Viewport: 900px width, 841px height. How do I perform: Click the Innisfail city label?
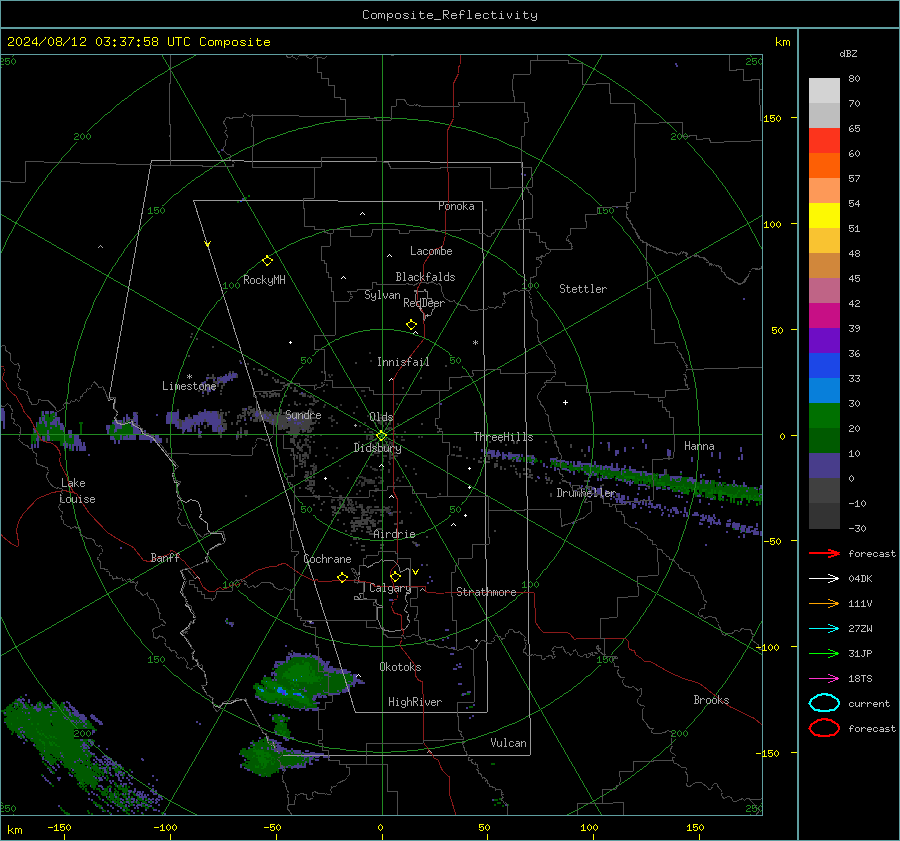[403, 362]
